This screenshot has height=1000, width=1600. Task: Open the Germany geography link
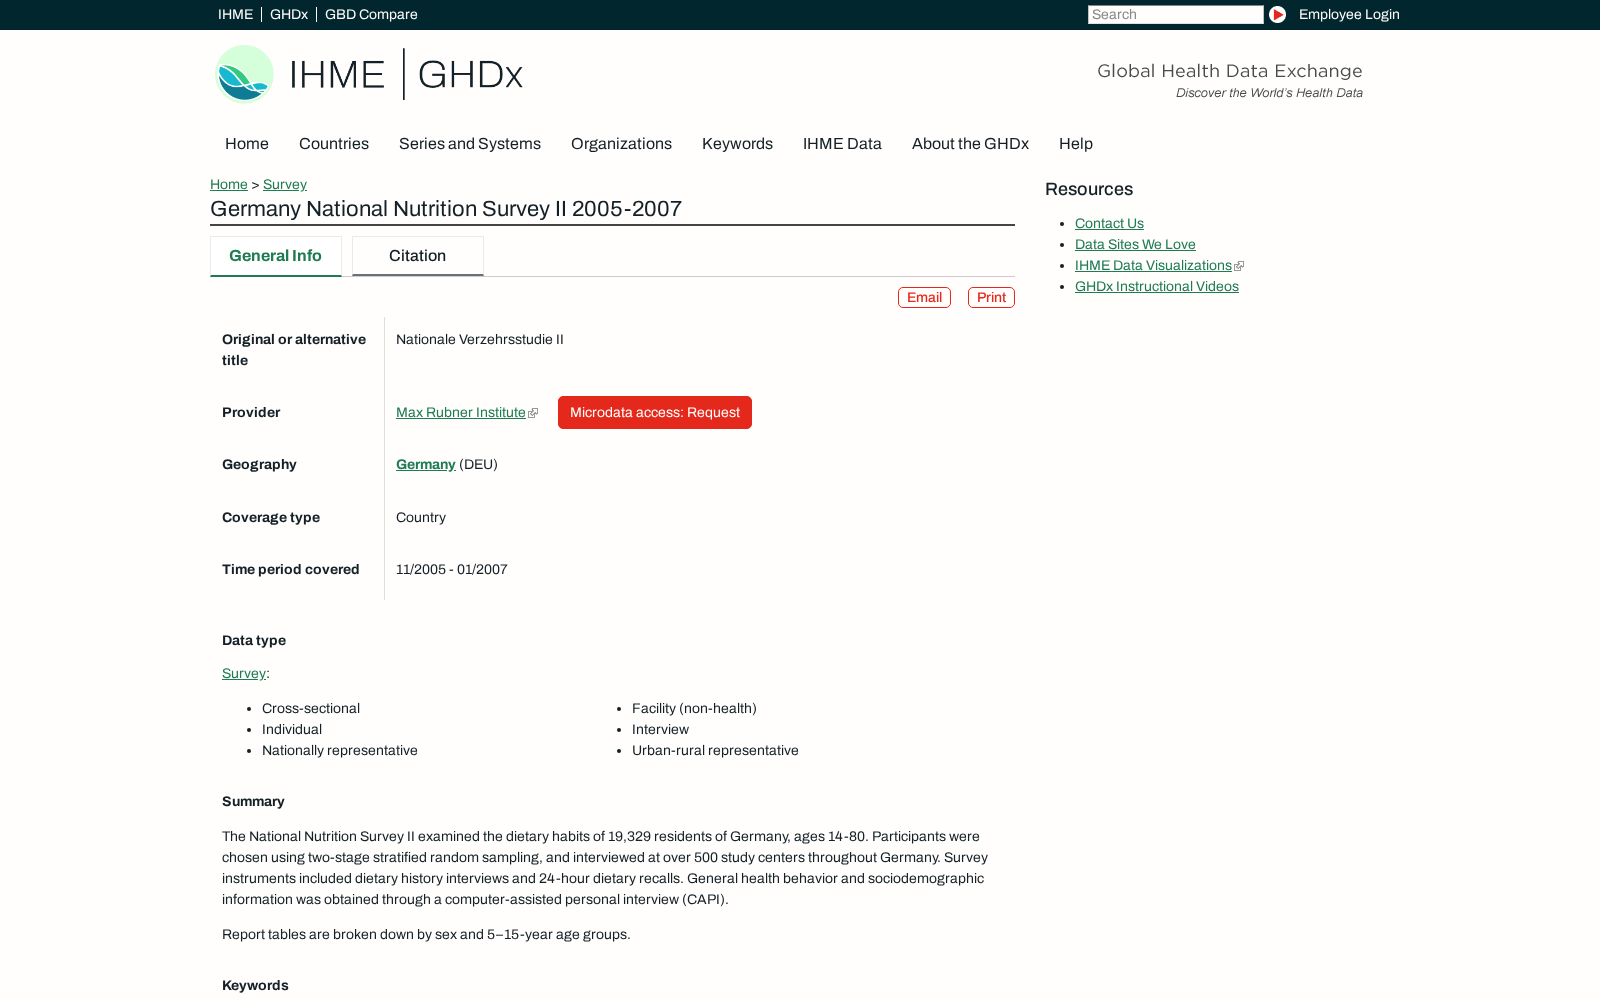point(426,464)
